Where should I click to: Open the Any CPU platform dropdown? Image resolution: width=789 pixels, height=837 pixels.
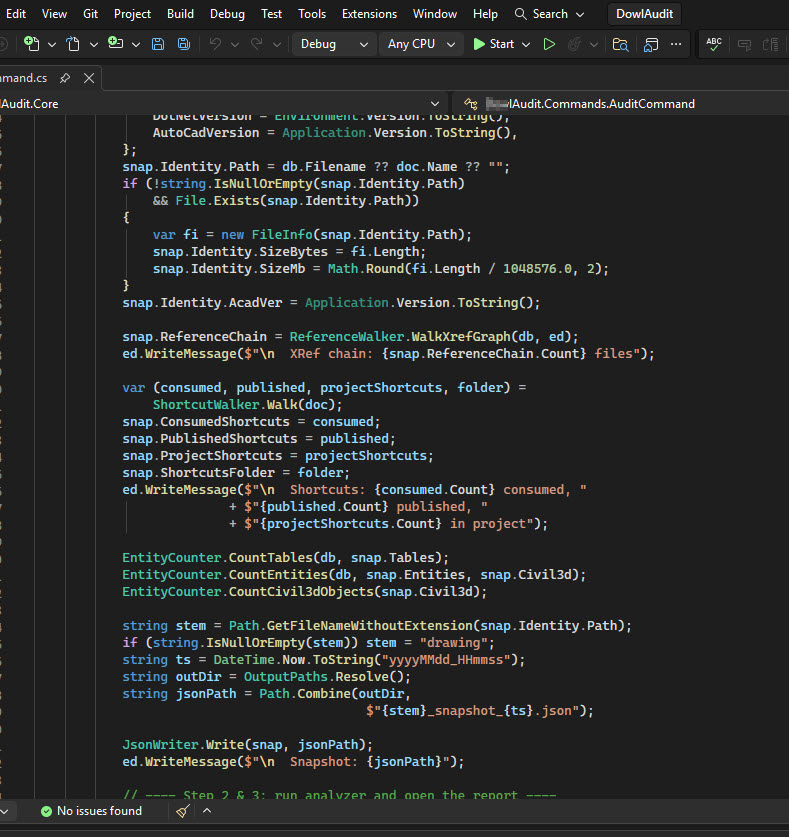(420, 44)
